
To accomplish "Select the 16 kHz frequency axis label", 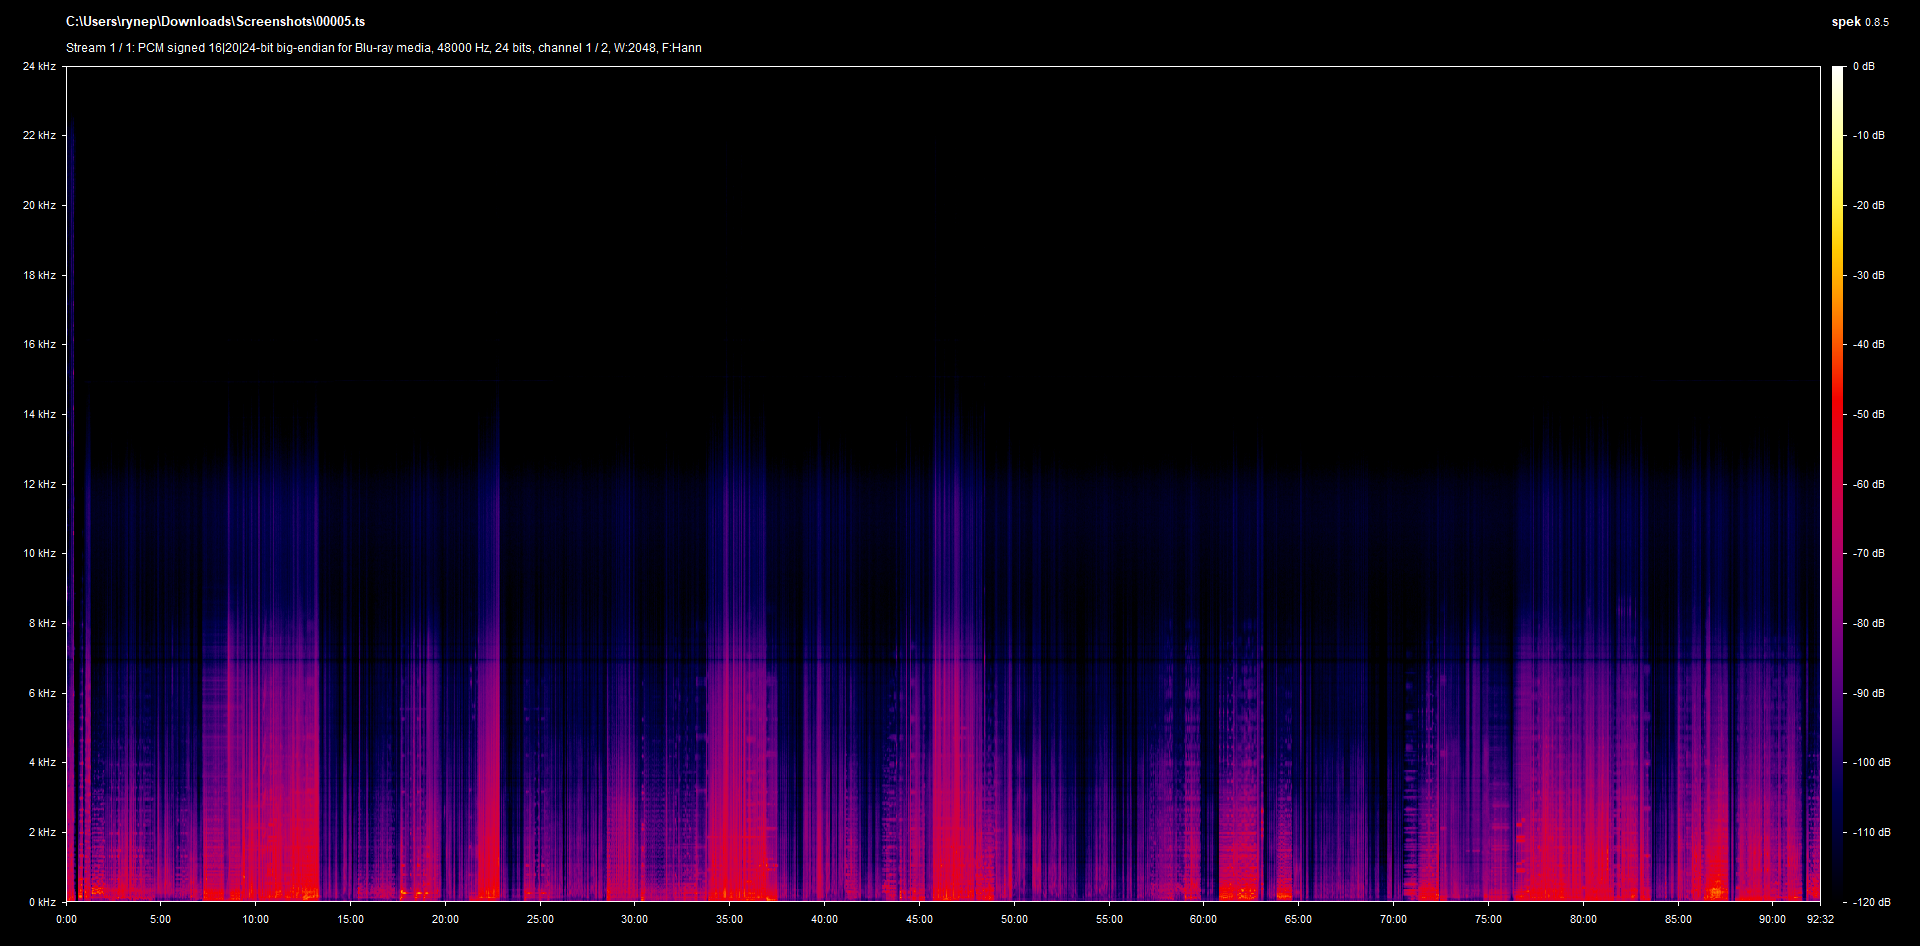I will pos(39,344).
